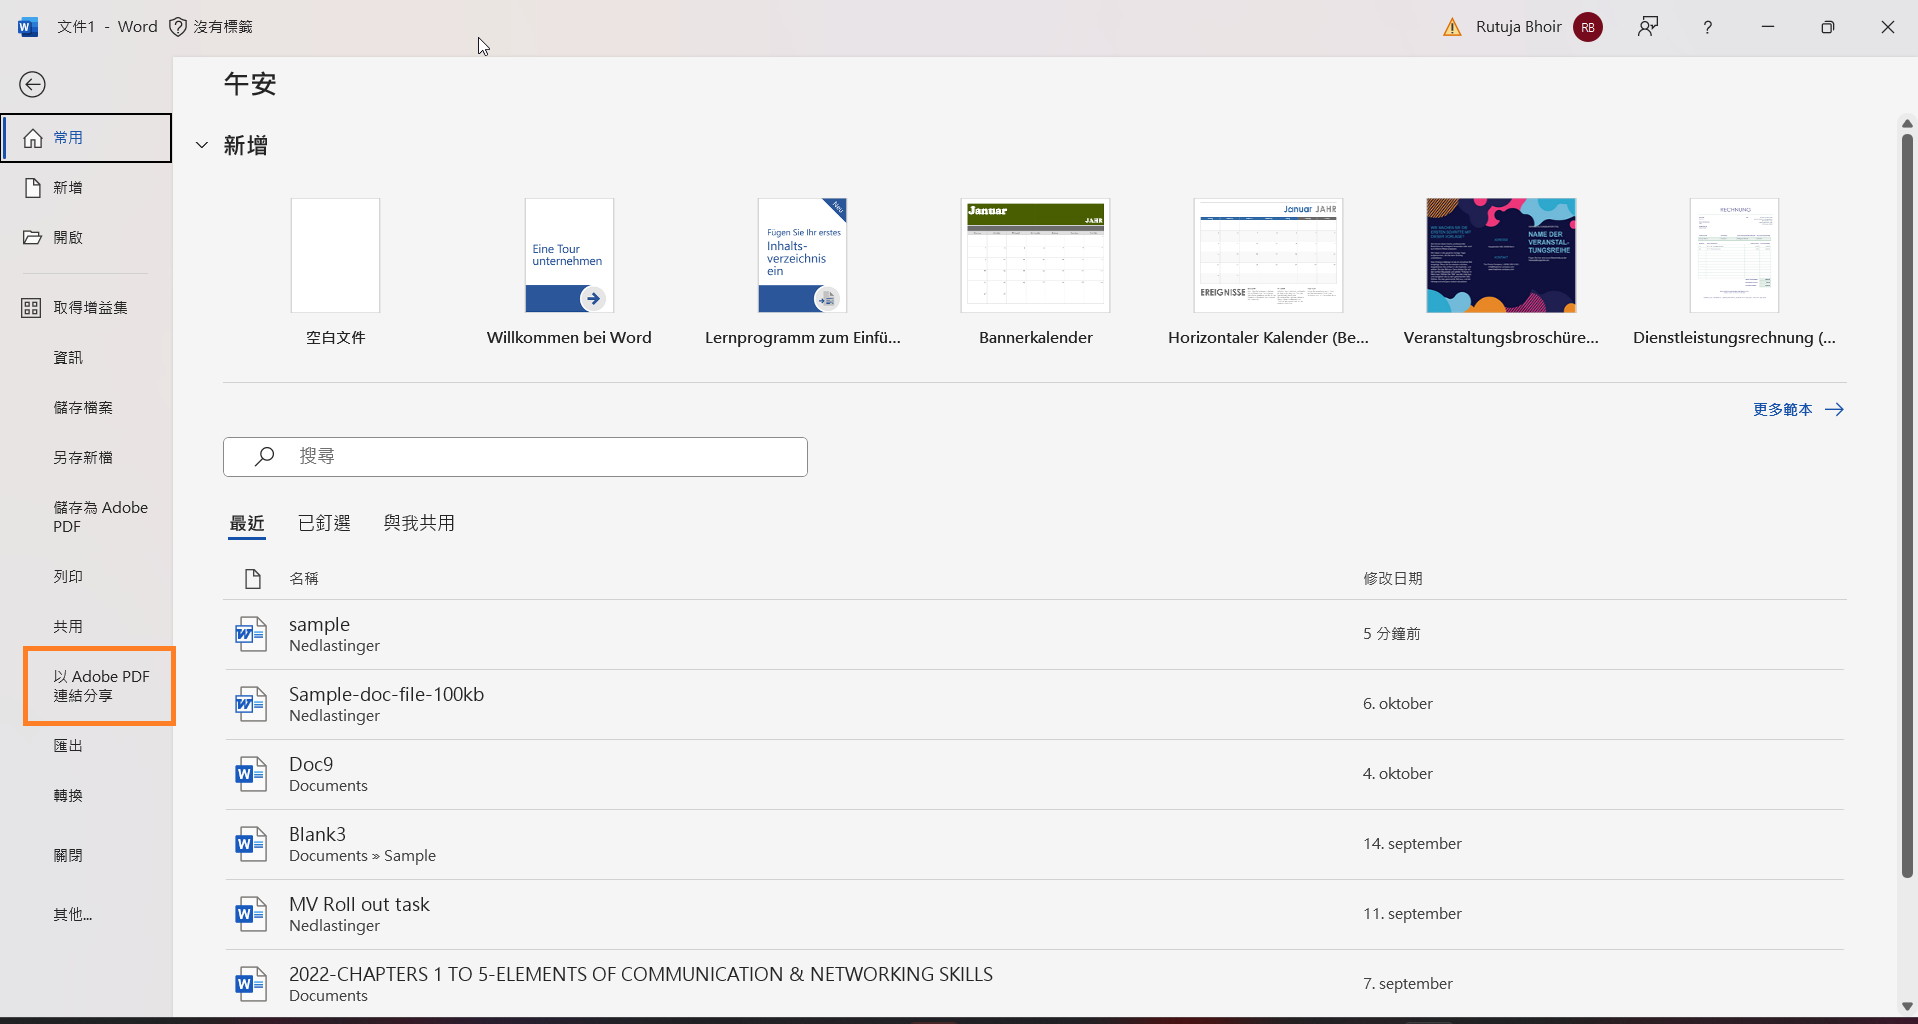Open the 常用 home page icon
The width and height of the screenshot is (1918, 1024).
click(x=33, y=138)
